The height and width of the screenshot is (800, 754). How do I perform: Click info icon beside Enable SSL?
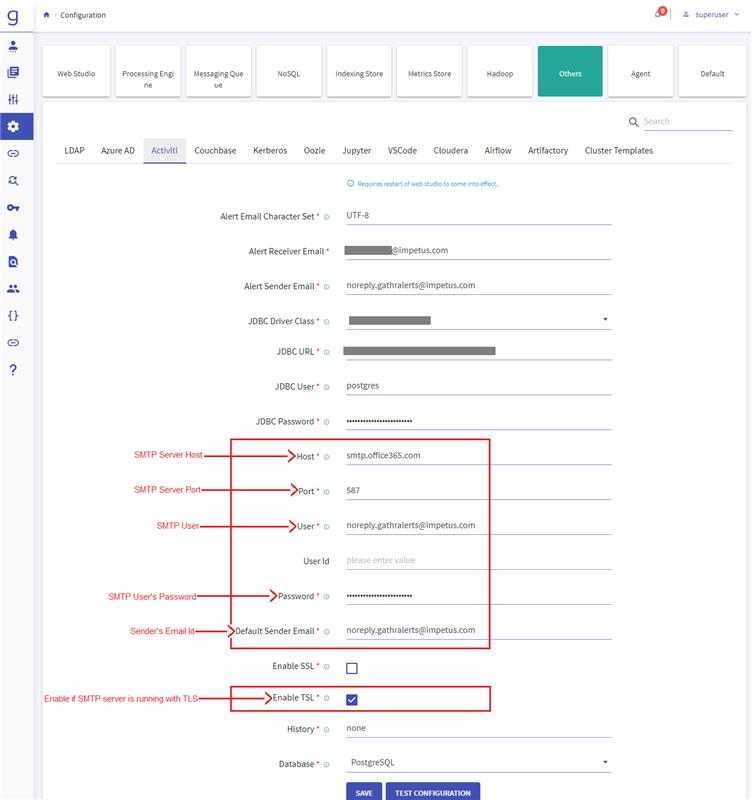[x=326, y=666]
